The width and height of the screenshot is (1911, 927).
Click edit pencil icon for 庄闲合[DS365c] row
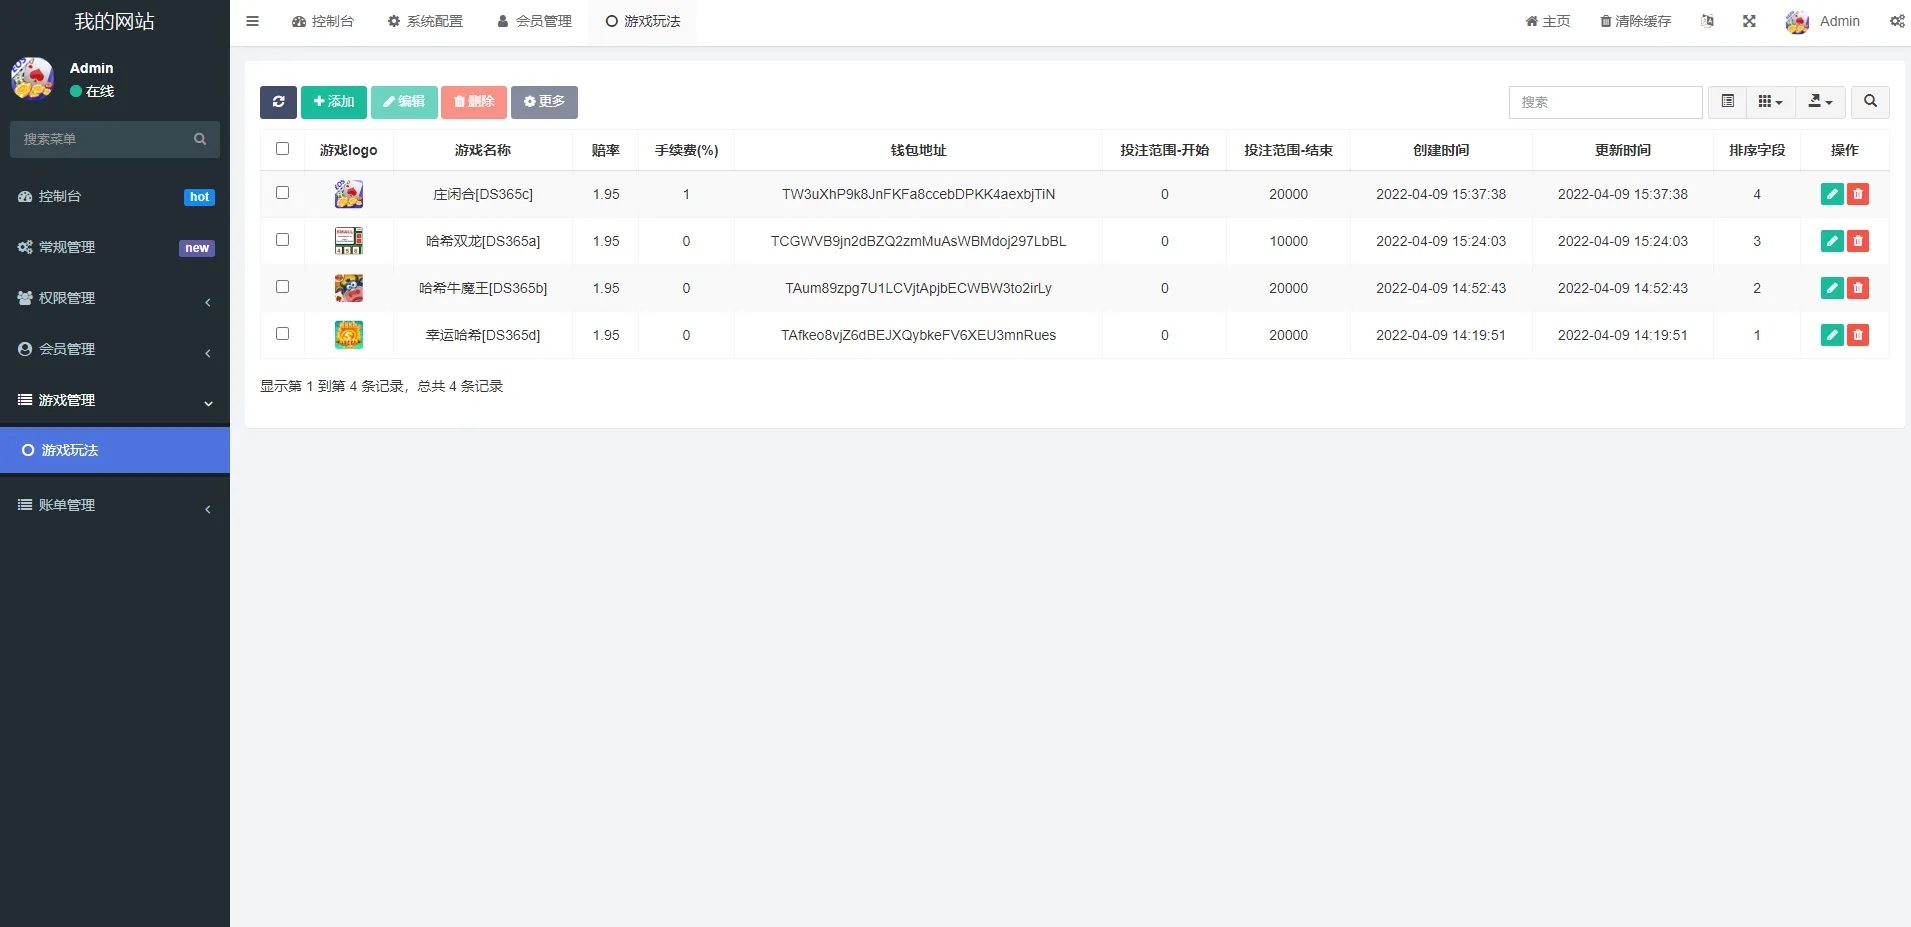1831,194
